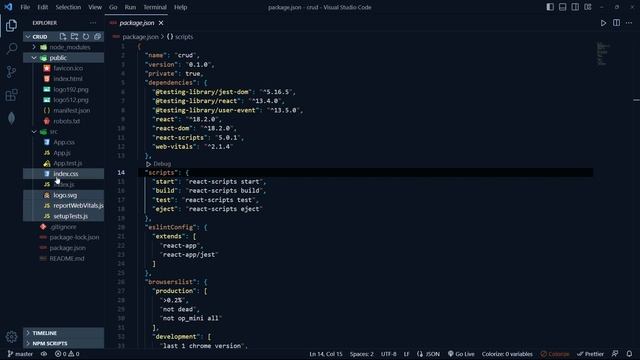Open the Selection menu
Screen dimensions: 640x360
click(x=68, y=7)
